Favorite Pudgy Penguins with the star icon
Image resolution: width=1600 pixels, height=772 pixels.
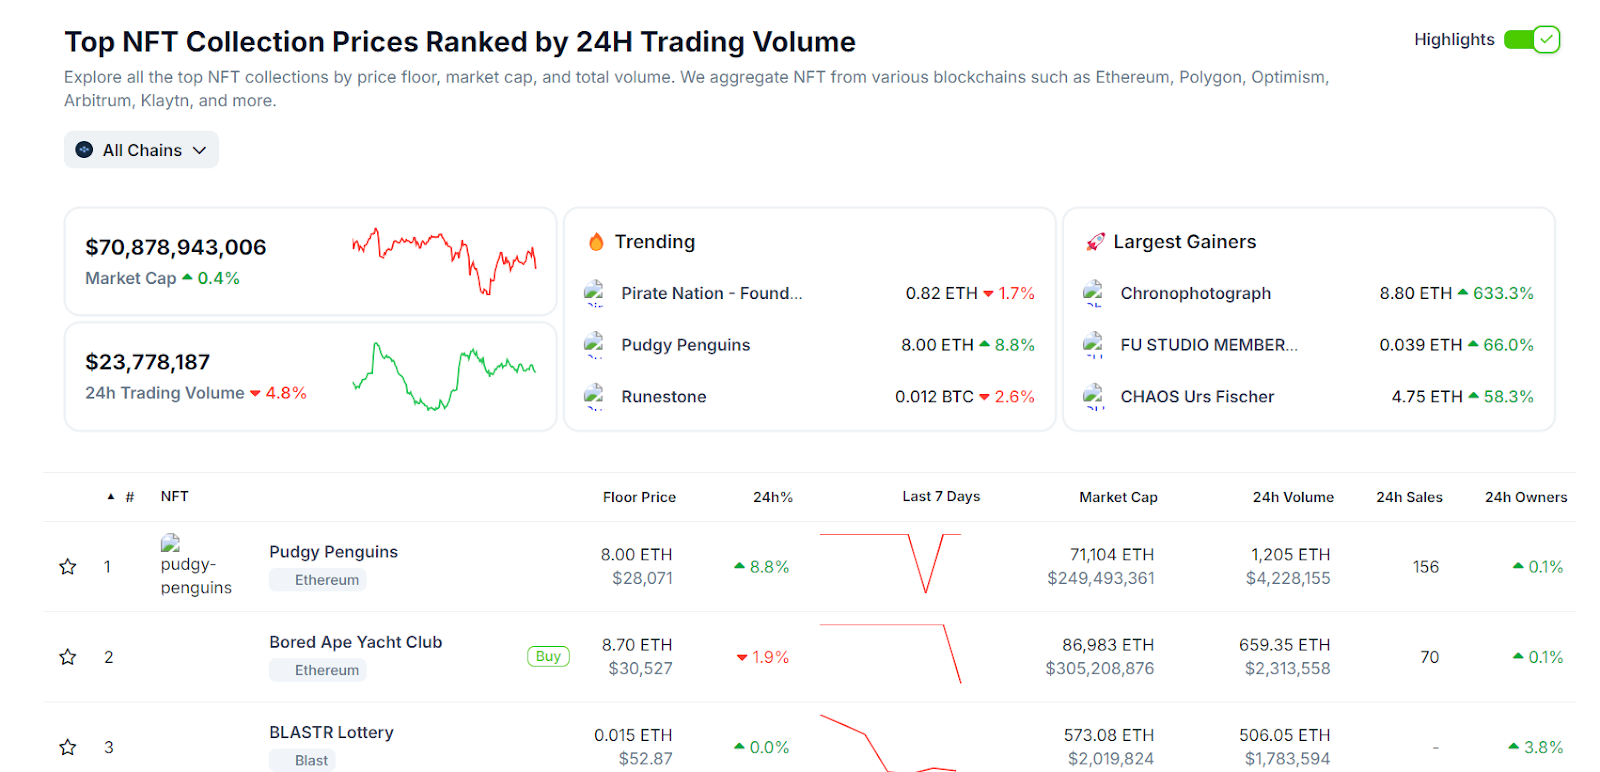coord(68,567)
